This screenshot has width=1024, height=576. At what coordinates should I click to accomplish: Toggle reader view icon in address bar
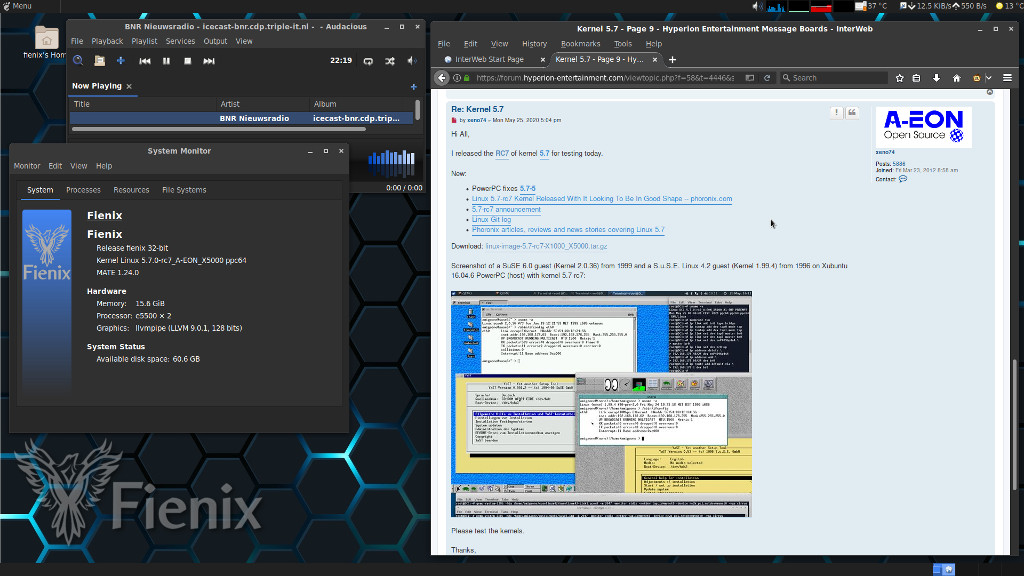(750, 78)
